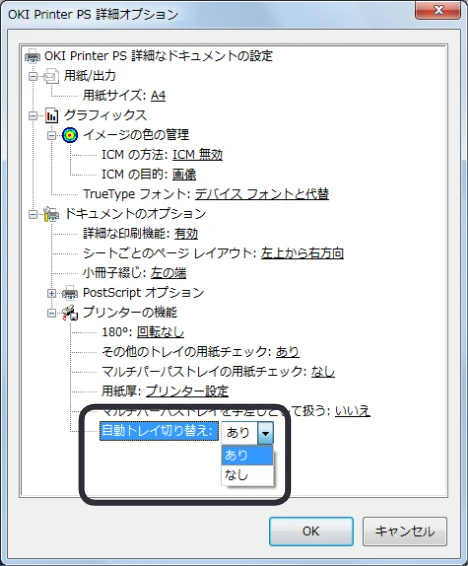This screenshot has height=566, width=468.
Task: Select マルチパーパストレイの用紙チェック なし value
Action: click(323, 372)
